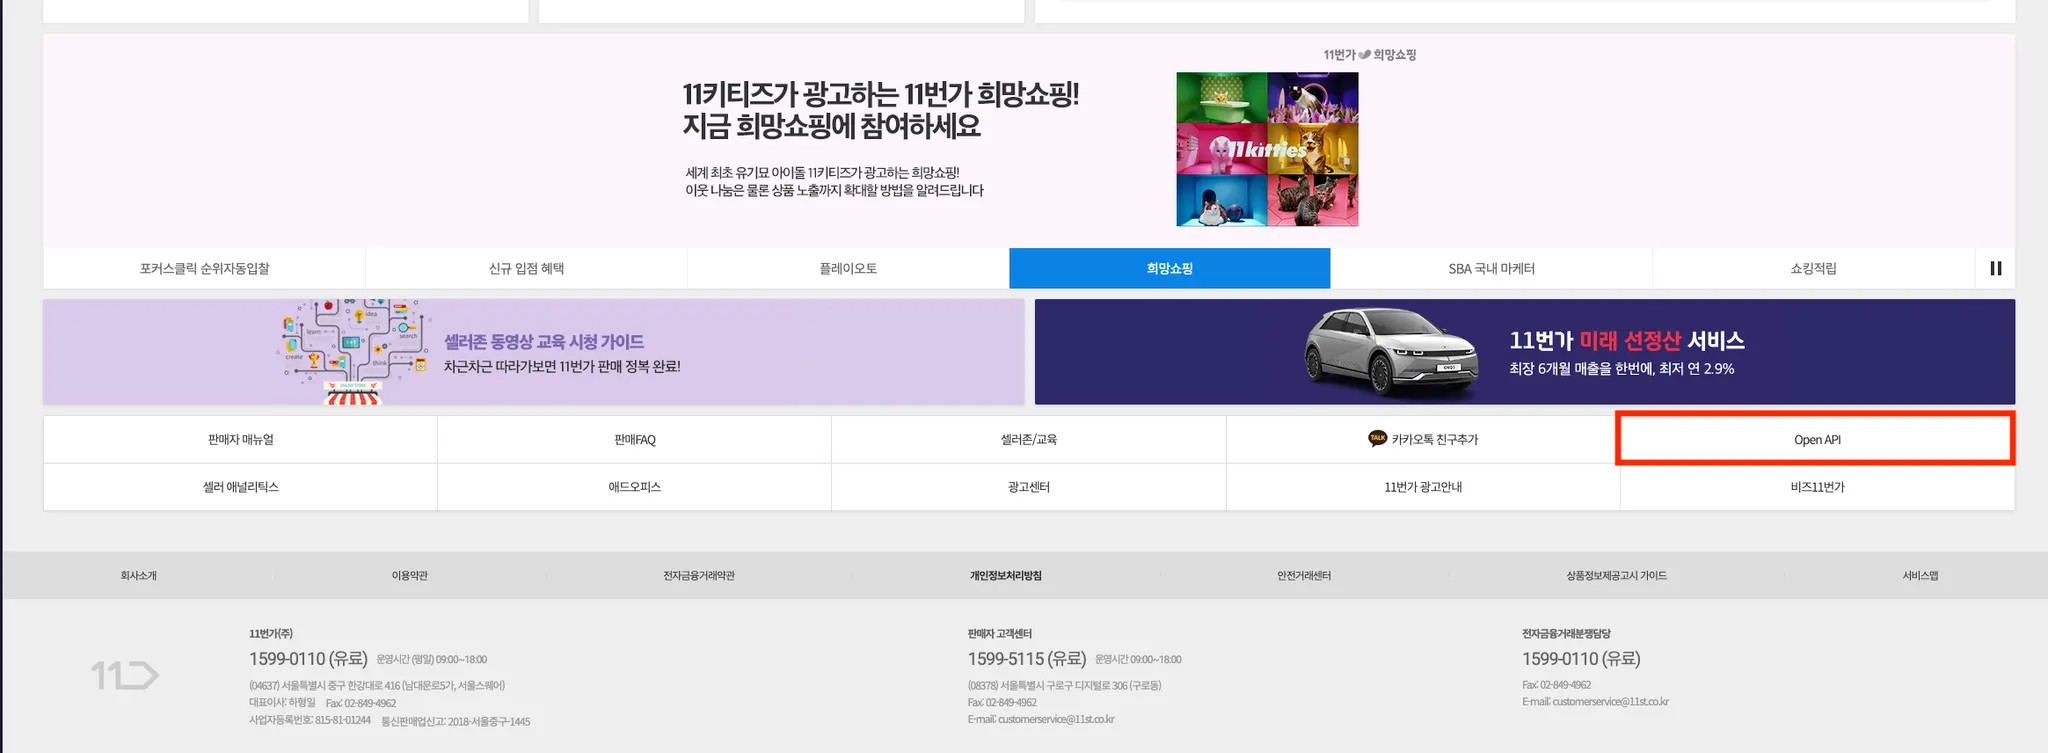Open 셀러 애널리틱스

[240, 487]
